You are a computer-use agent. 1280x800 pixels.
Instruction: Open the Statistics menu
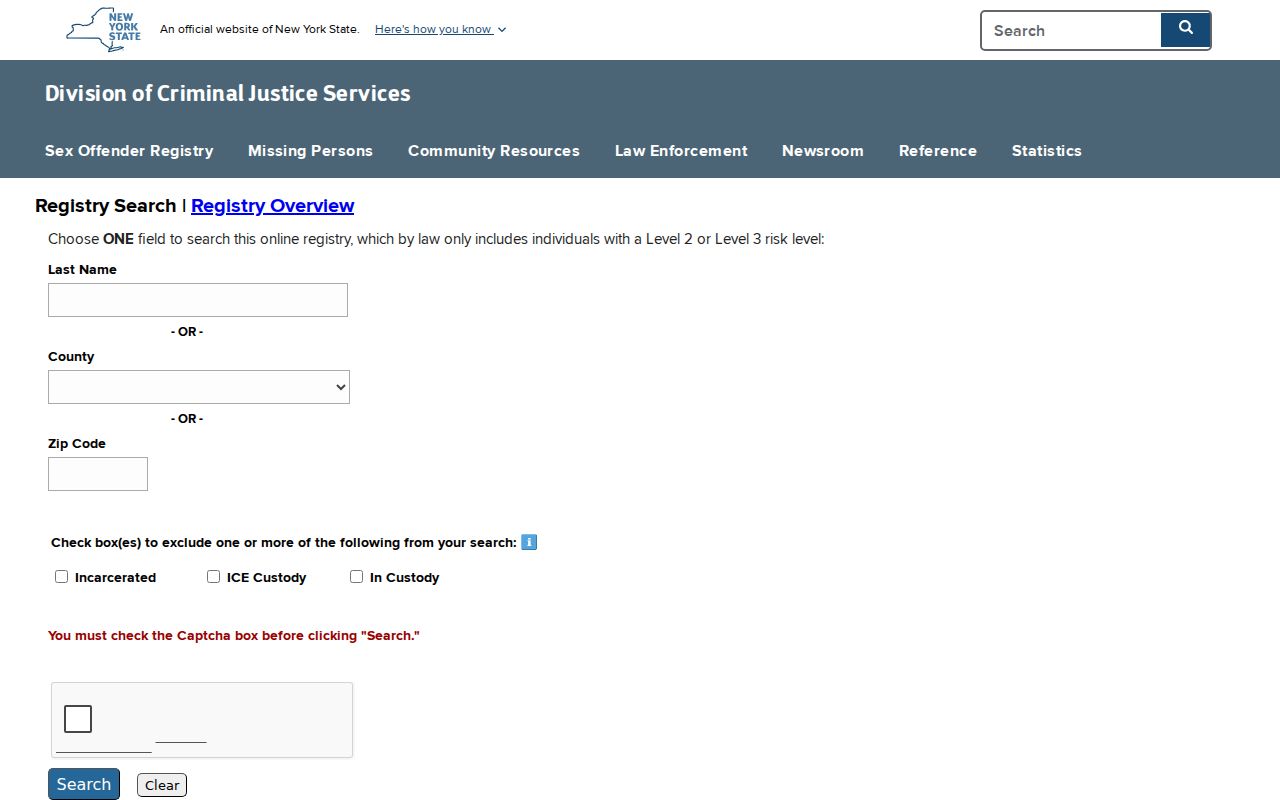(1047, 151)
